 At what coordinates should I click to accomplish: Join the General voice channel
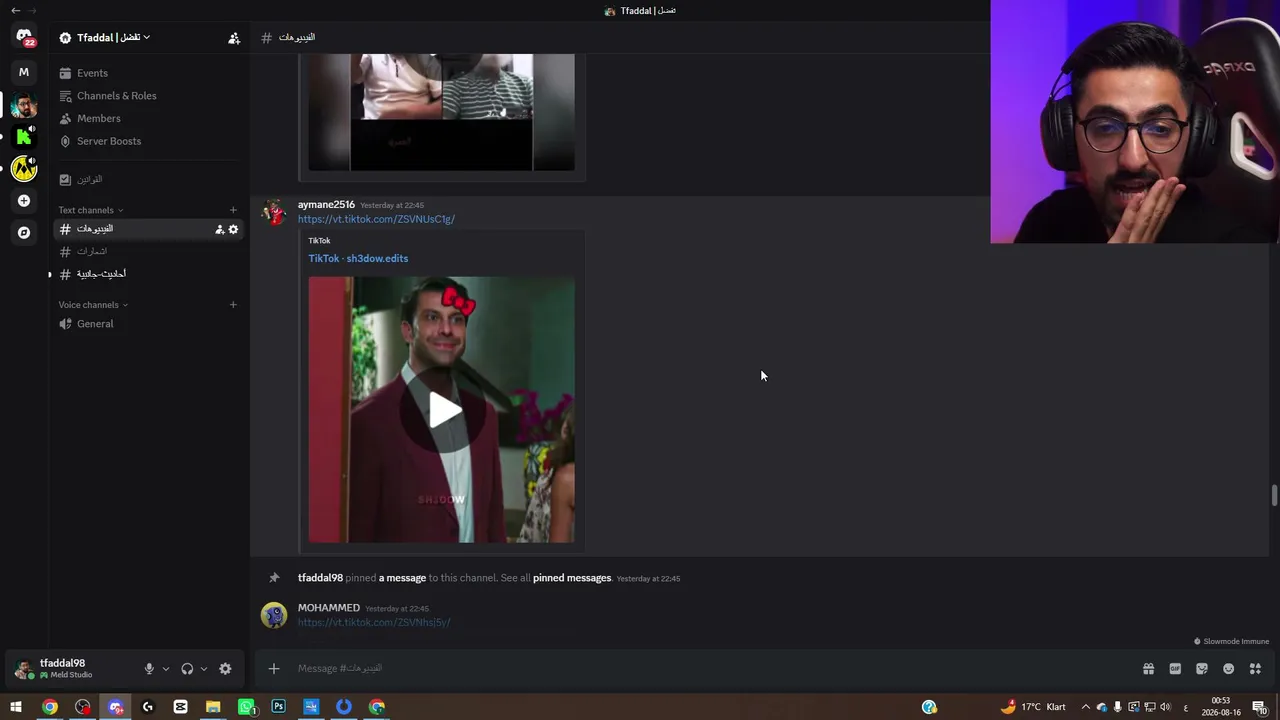tap(148, 324)
